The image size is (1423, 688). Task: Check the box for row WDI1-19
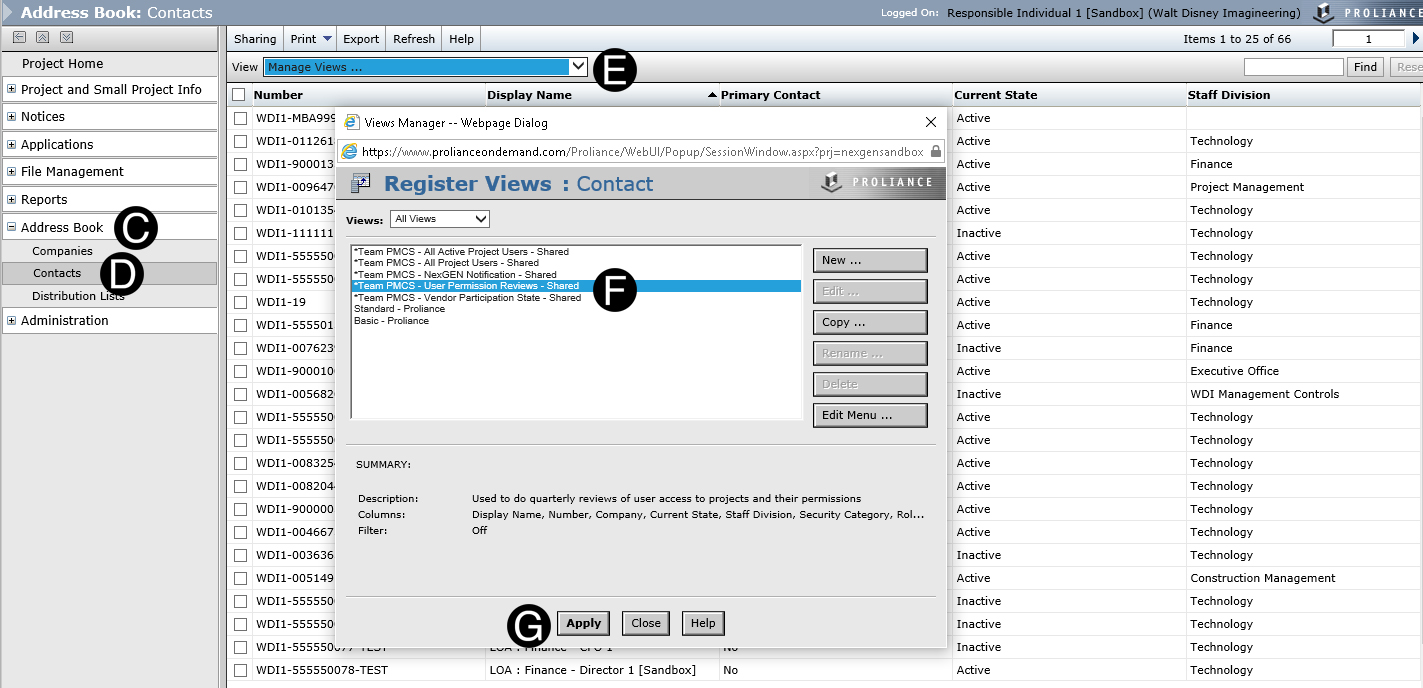[240, 302]
